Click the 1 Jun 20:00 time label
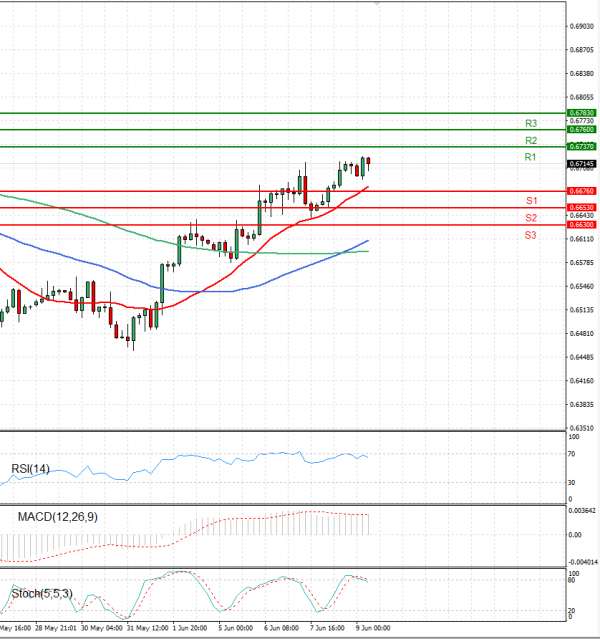Image resolution: width=600 pixels, height=639 pixels. tap(190, 628)
